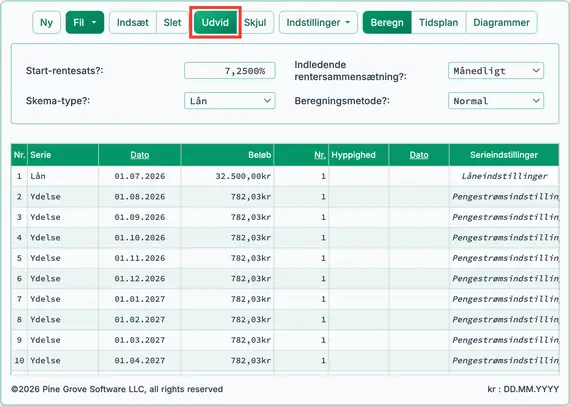
Task: Click date cell 01.01.2027
Action: click(140, 299)
